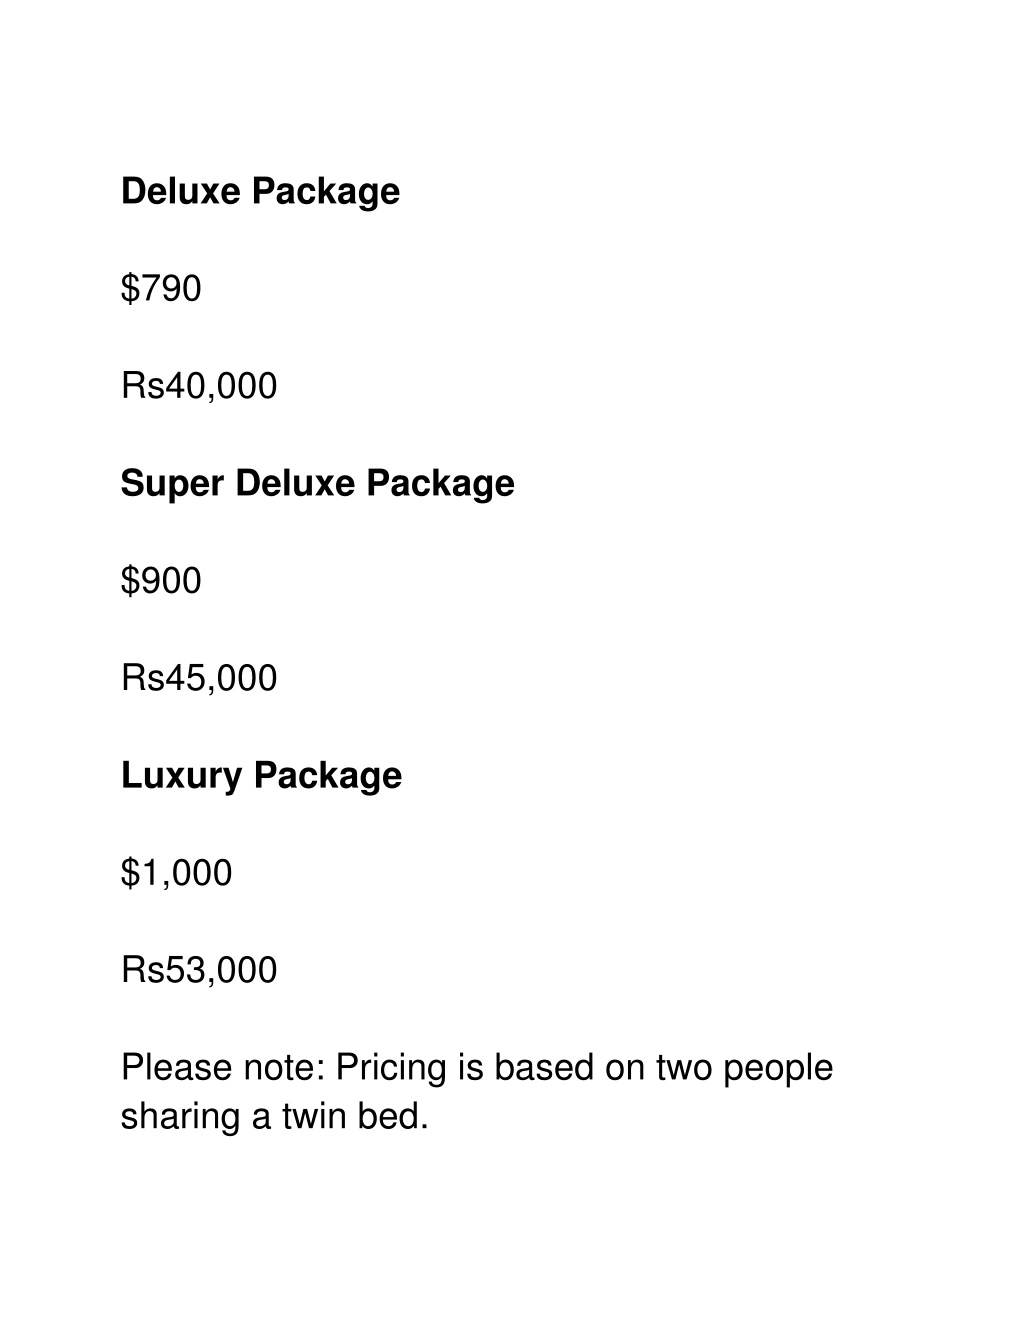The height and width of the screenshot is (1325, 1024).
Task: Click the word 'based' in the note
Action: tap(544, 1067)
